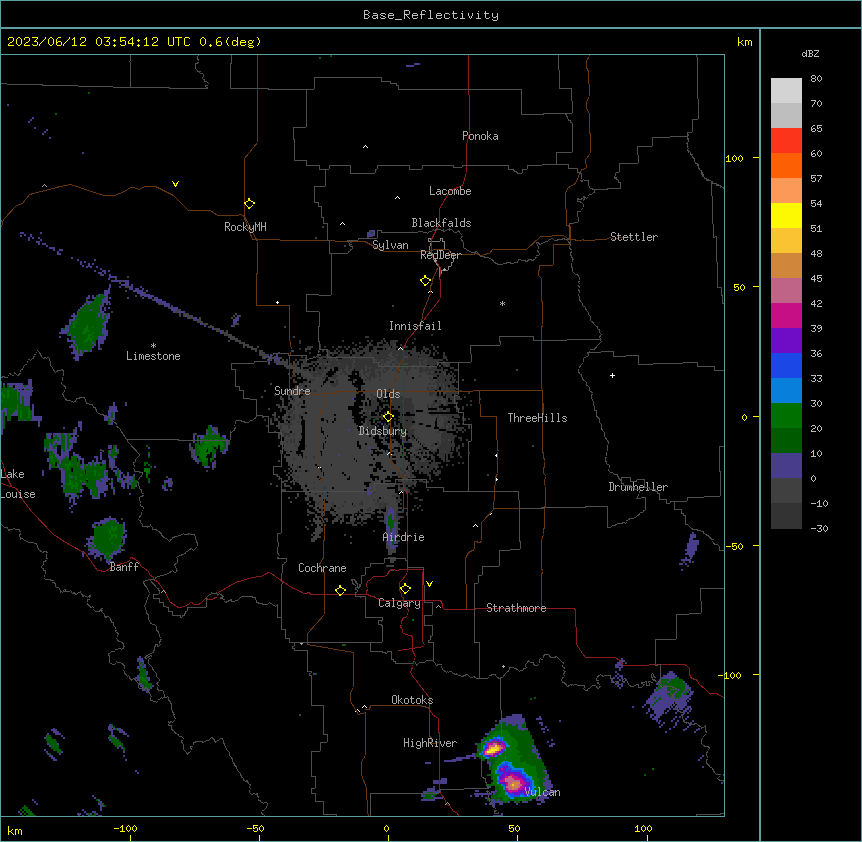
Task: Select the Drumheller label
Action: click(x=638, y=487)
